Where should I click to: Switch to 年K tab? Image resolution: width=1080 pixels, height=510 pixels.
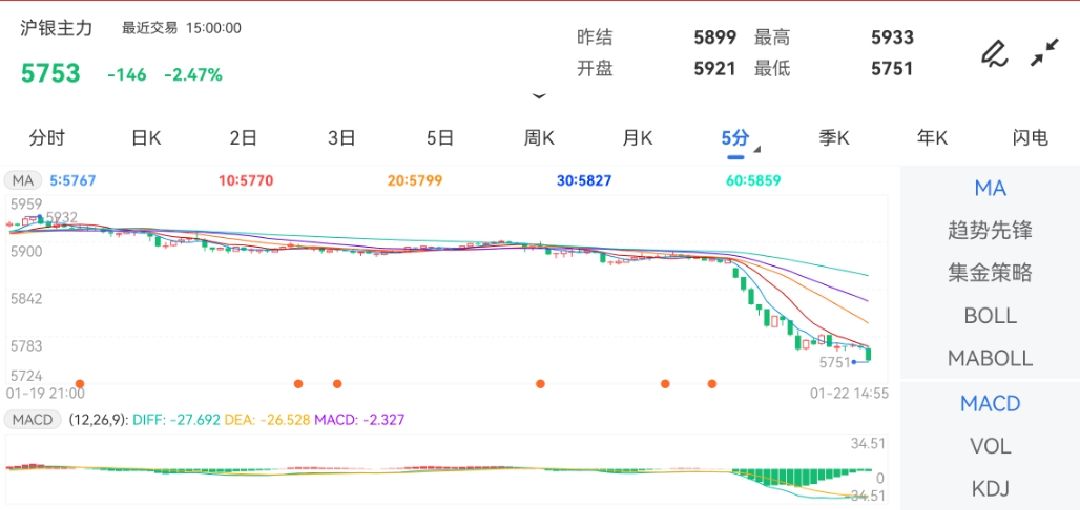[933, 138]
